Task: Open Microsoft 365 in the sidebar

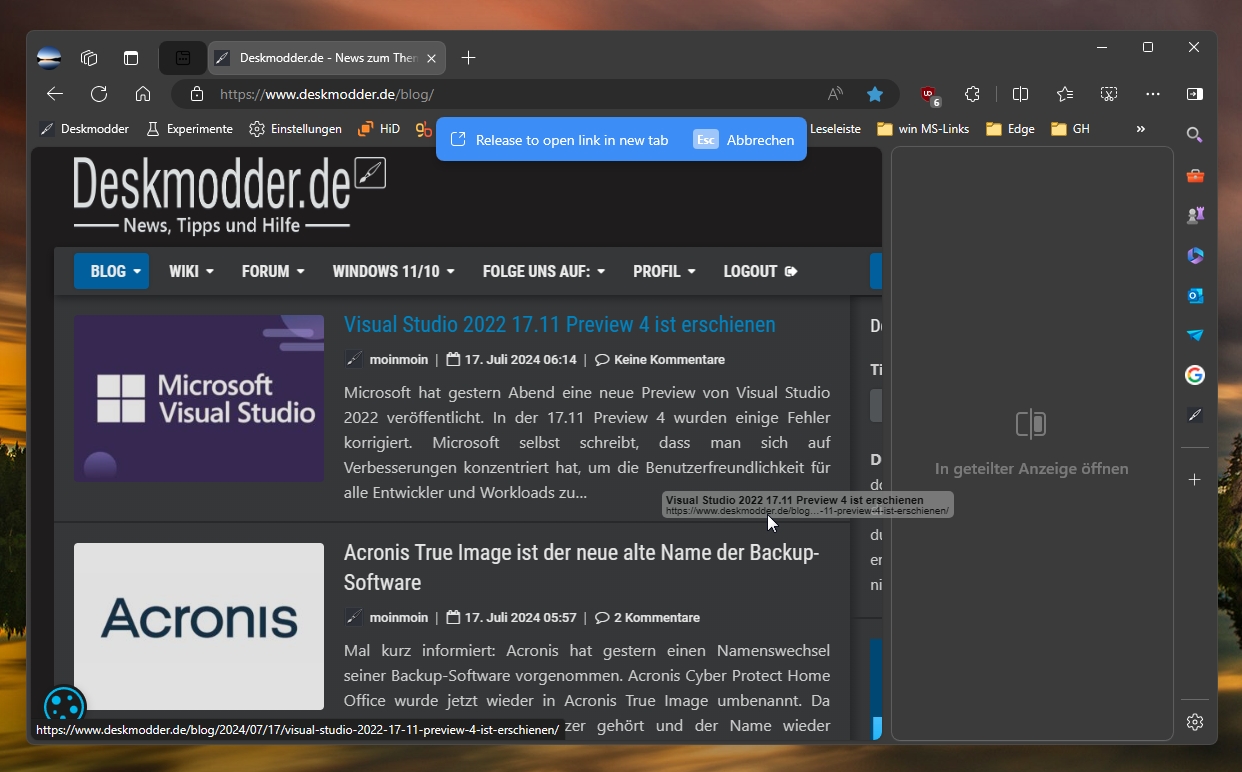Action: (1195, 255)
